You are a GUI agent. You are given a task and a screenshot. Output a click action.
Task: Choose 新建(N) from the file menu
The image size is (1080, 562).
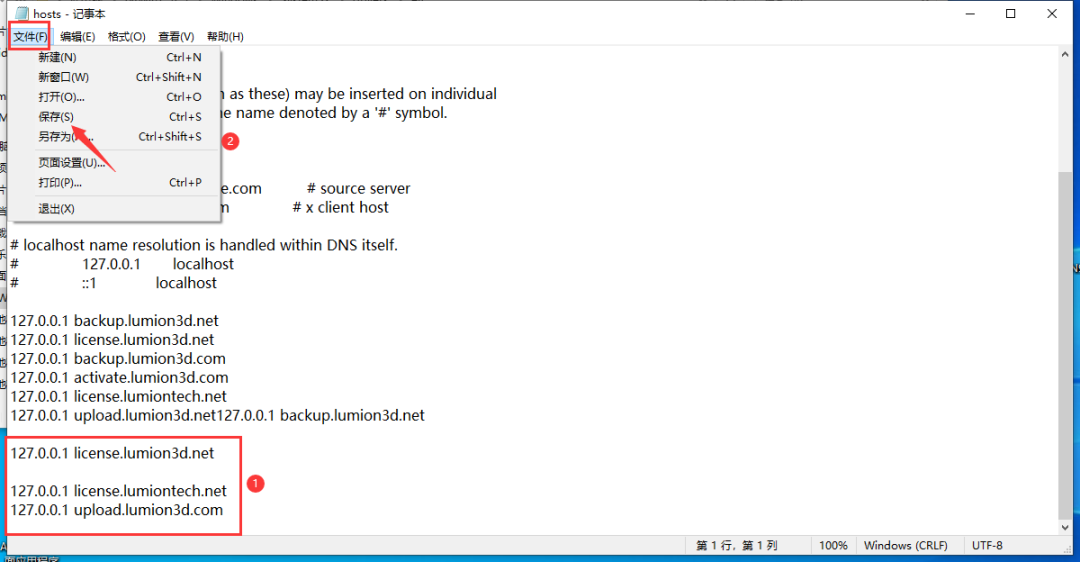(57, 58)
